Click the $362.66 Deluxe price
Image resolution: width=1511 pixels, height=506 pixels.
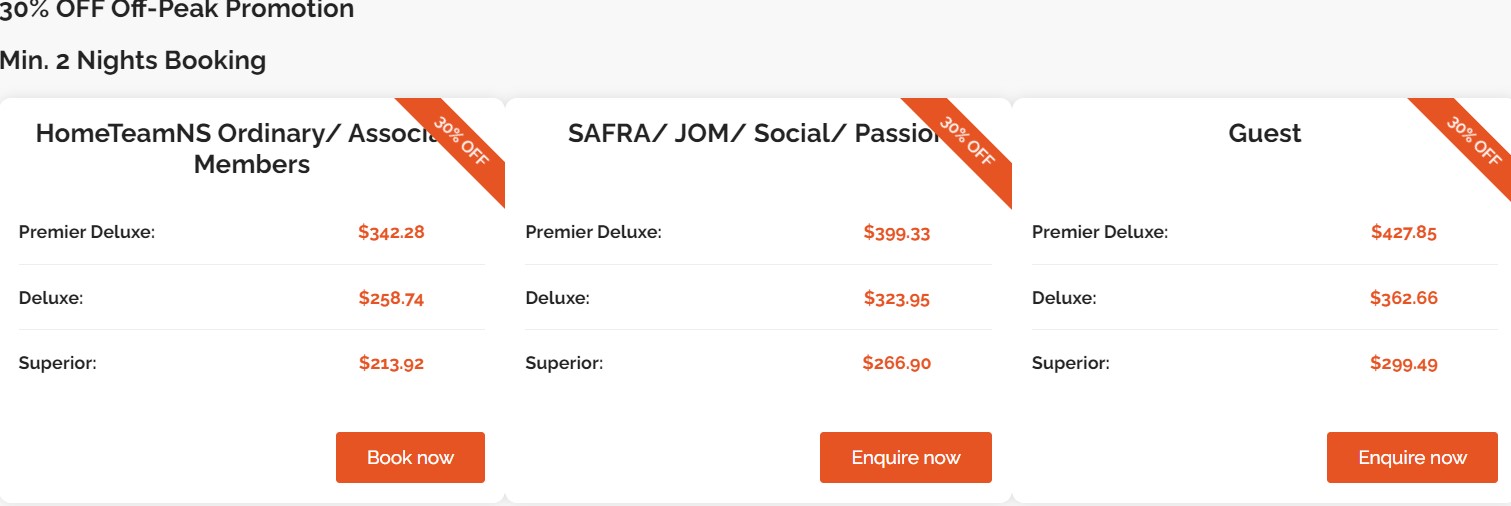pyautogui.click(x=1404, y=298)
